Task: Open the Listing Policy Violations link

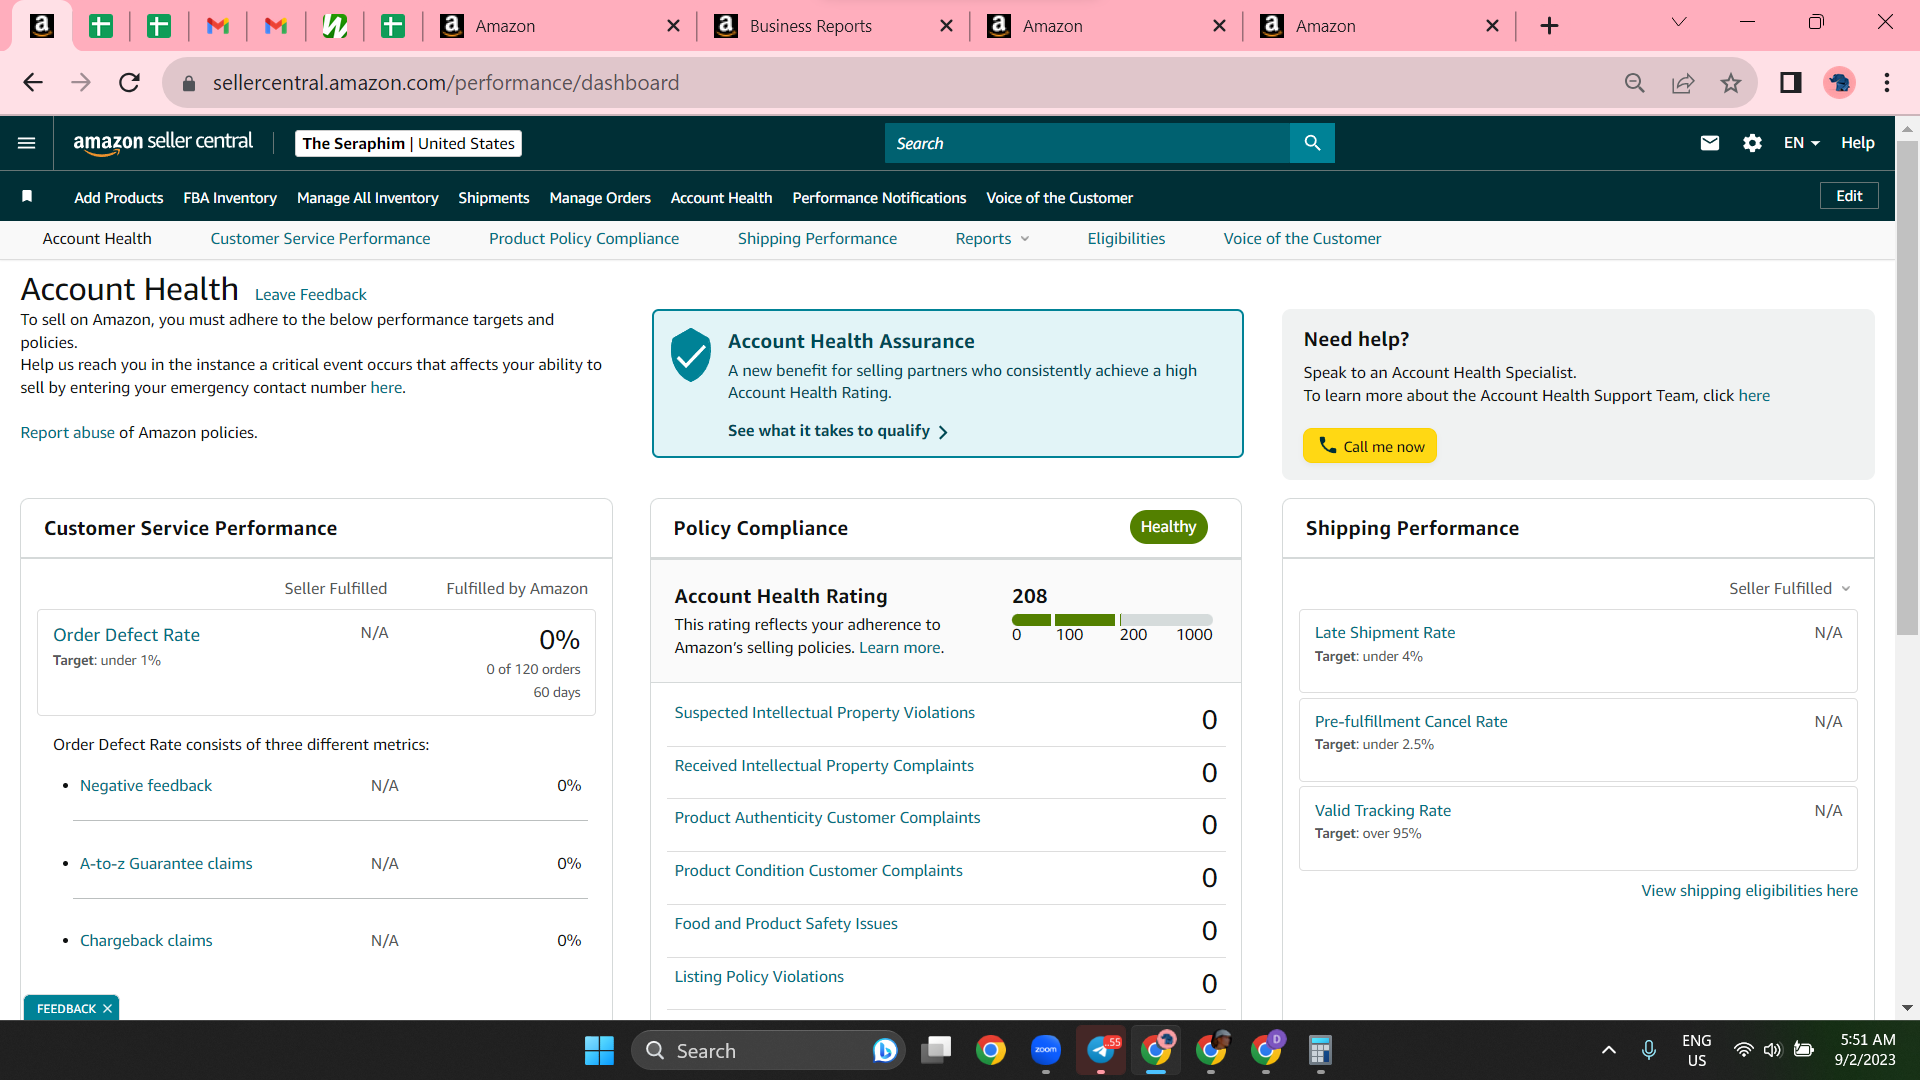Action: pos(759,977)
